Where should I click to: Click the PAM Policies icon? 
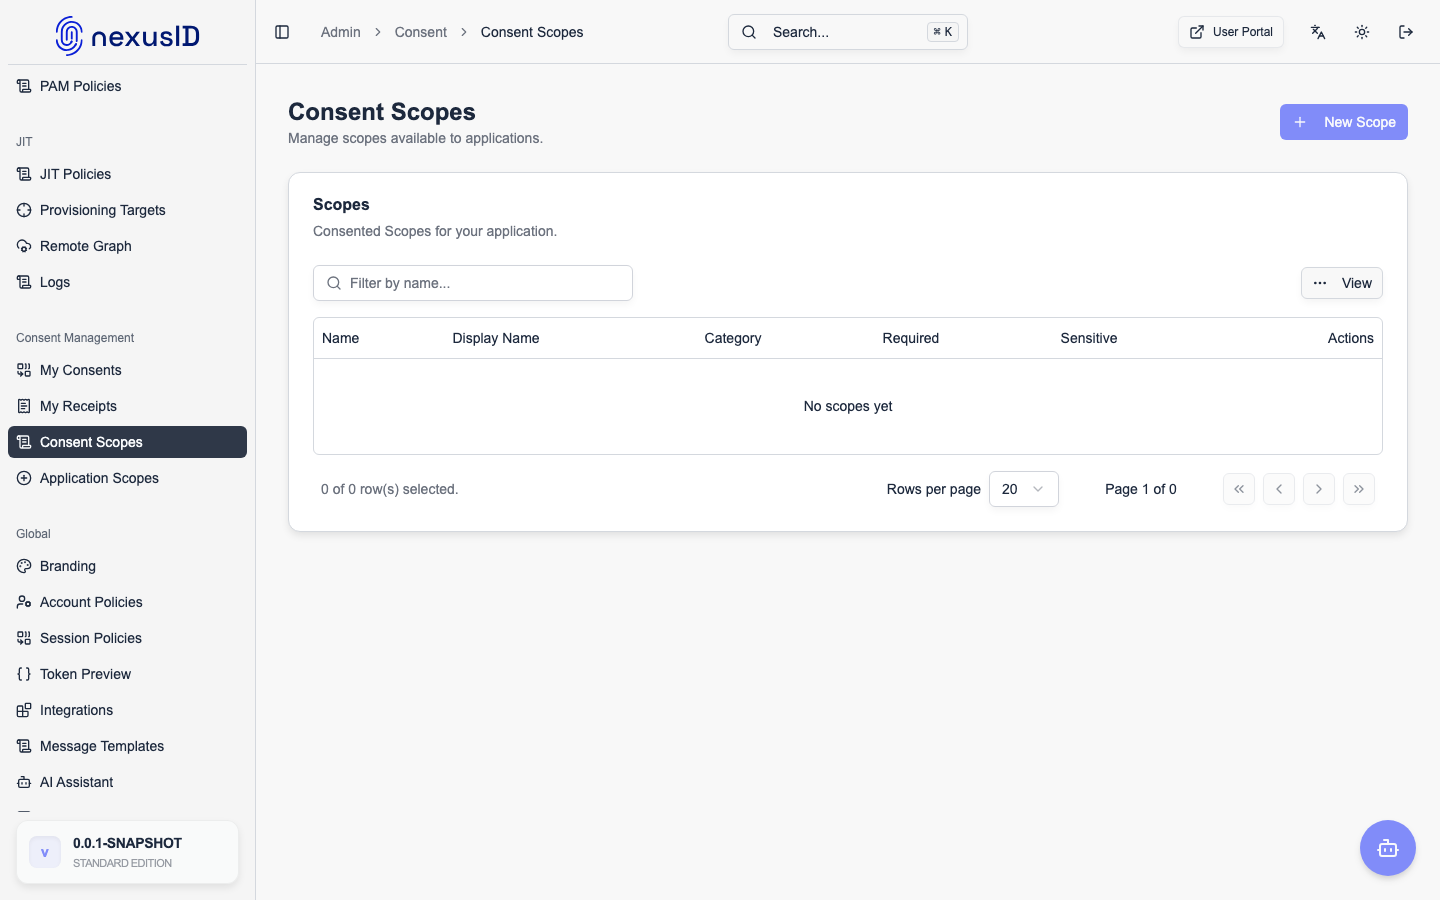(24, 86)
